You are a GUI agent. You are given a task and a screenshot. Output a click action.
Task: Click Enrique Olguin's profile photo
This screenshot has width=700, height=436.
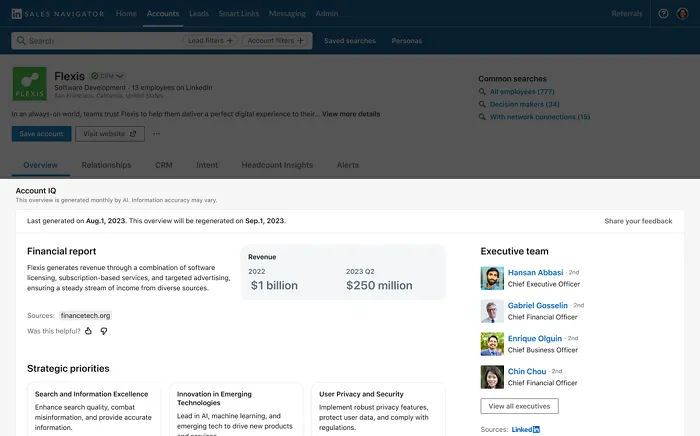point(492,344)
